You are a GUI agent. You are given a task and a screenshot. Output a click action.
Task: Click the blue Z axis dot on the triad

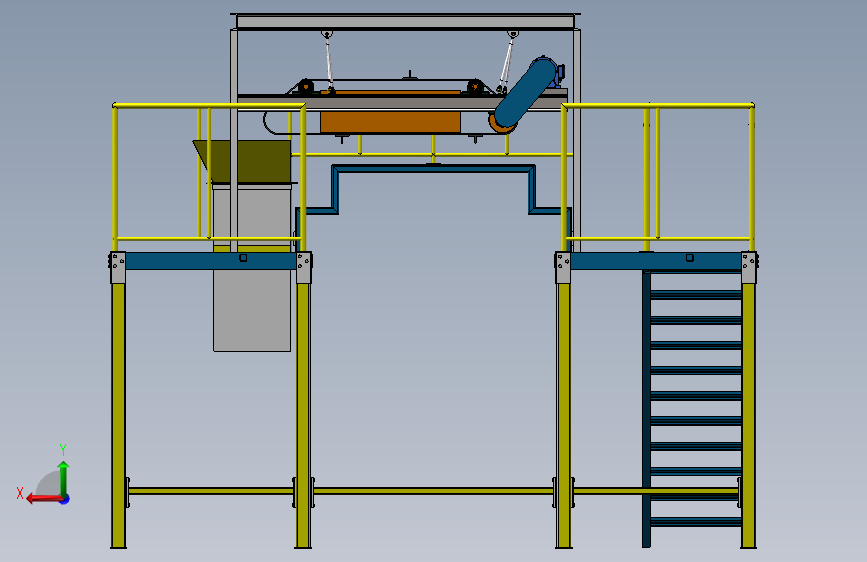65,499
